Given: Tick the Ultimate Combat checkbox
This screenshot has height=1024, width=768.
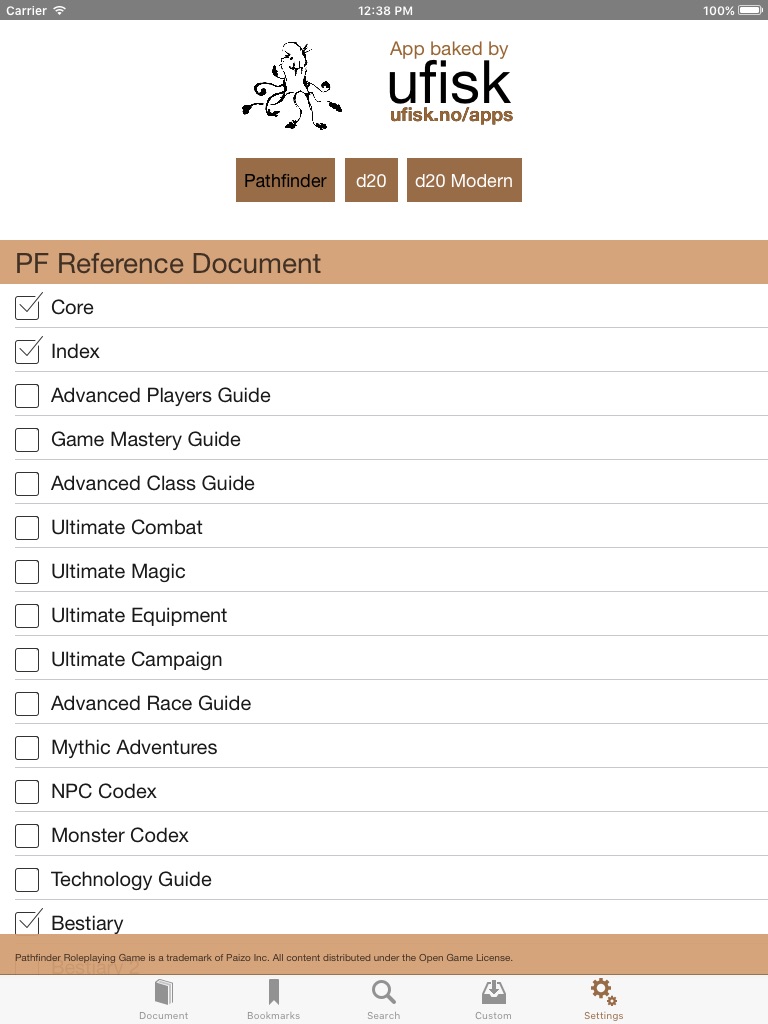Looking at the screenshot, I should (x=27, y=528).
